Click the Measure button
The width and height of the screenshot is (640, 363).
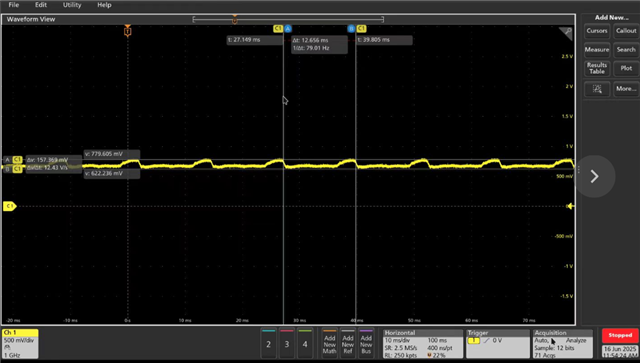pos(597,49)
